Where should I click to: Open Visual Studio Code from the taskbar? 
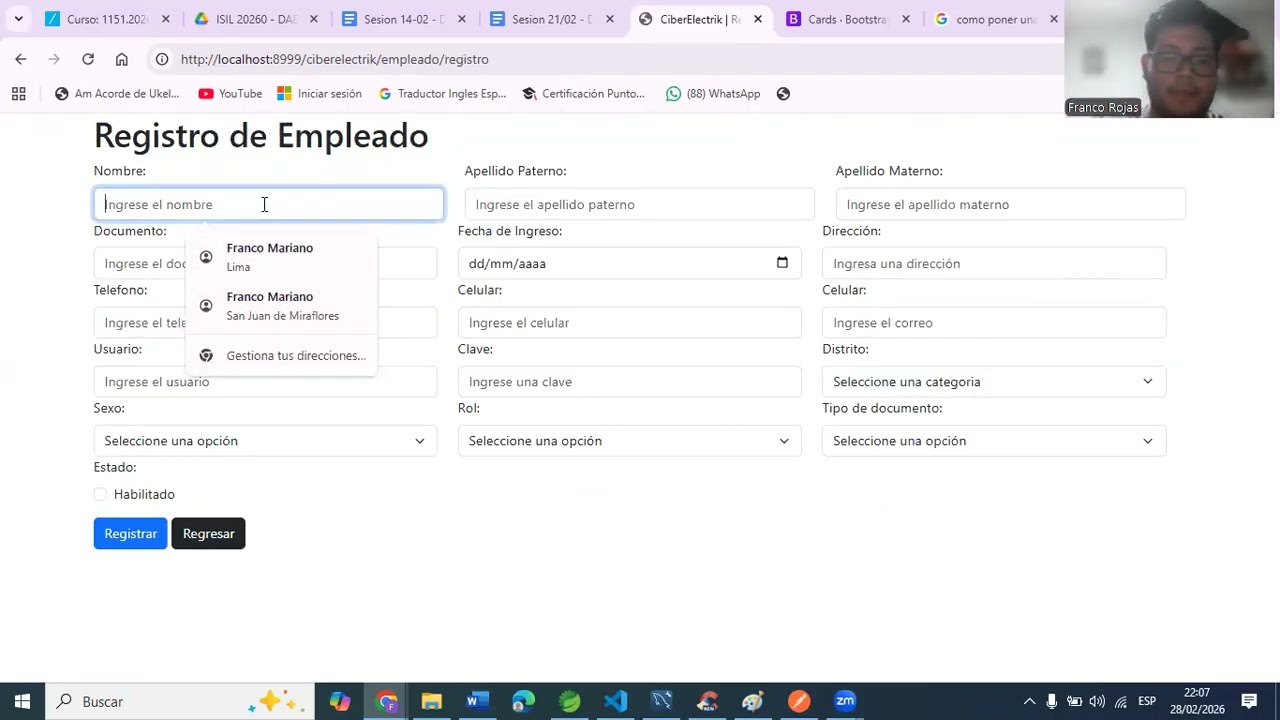(x=615, y=701)
